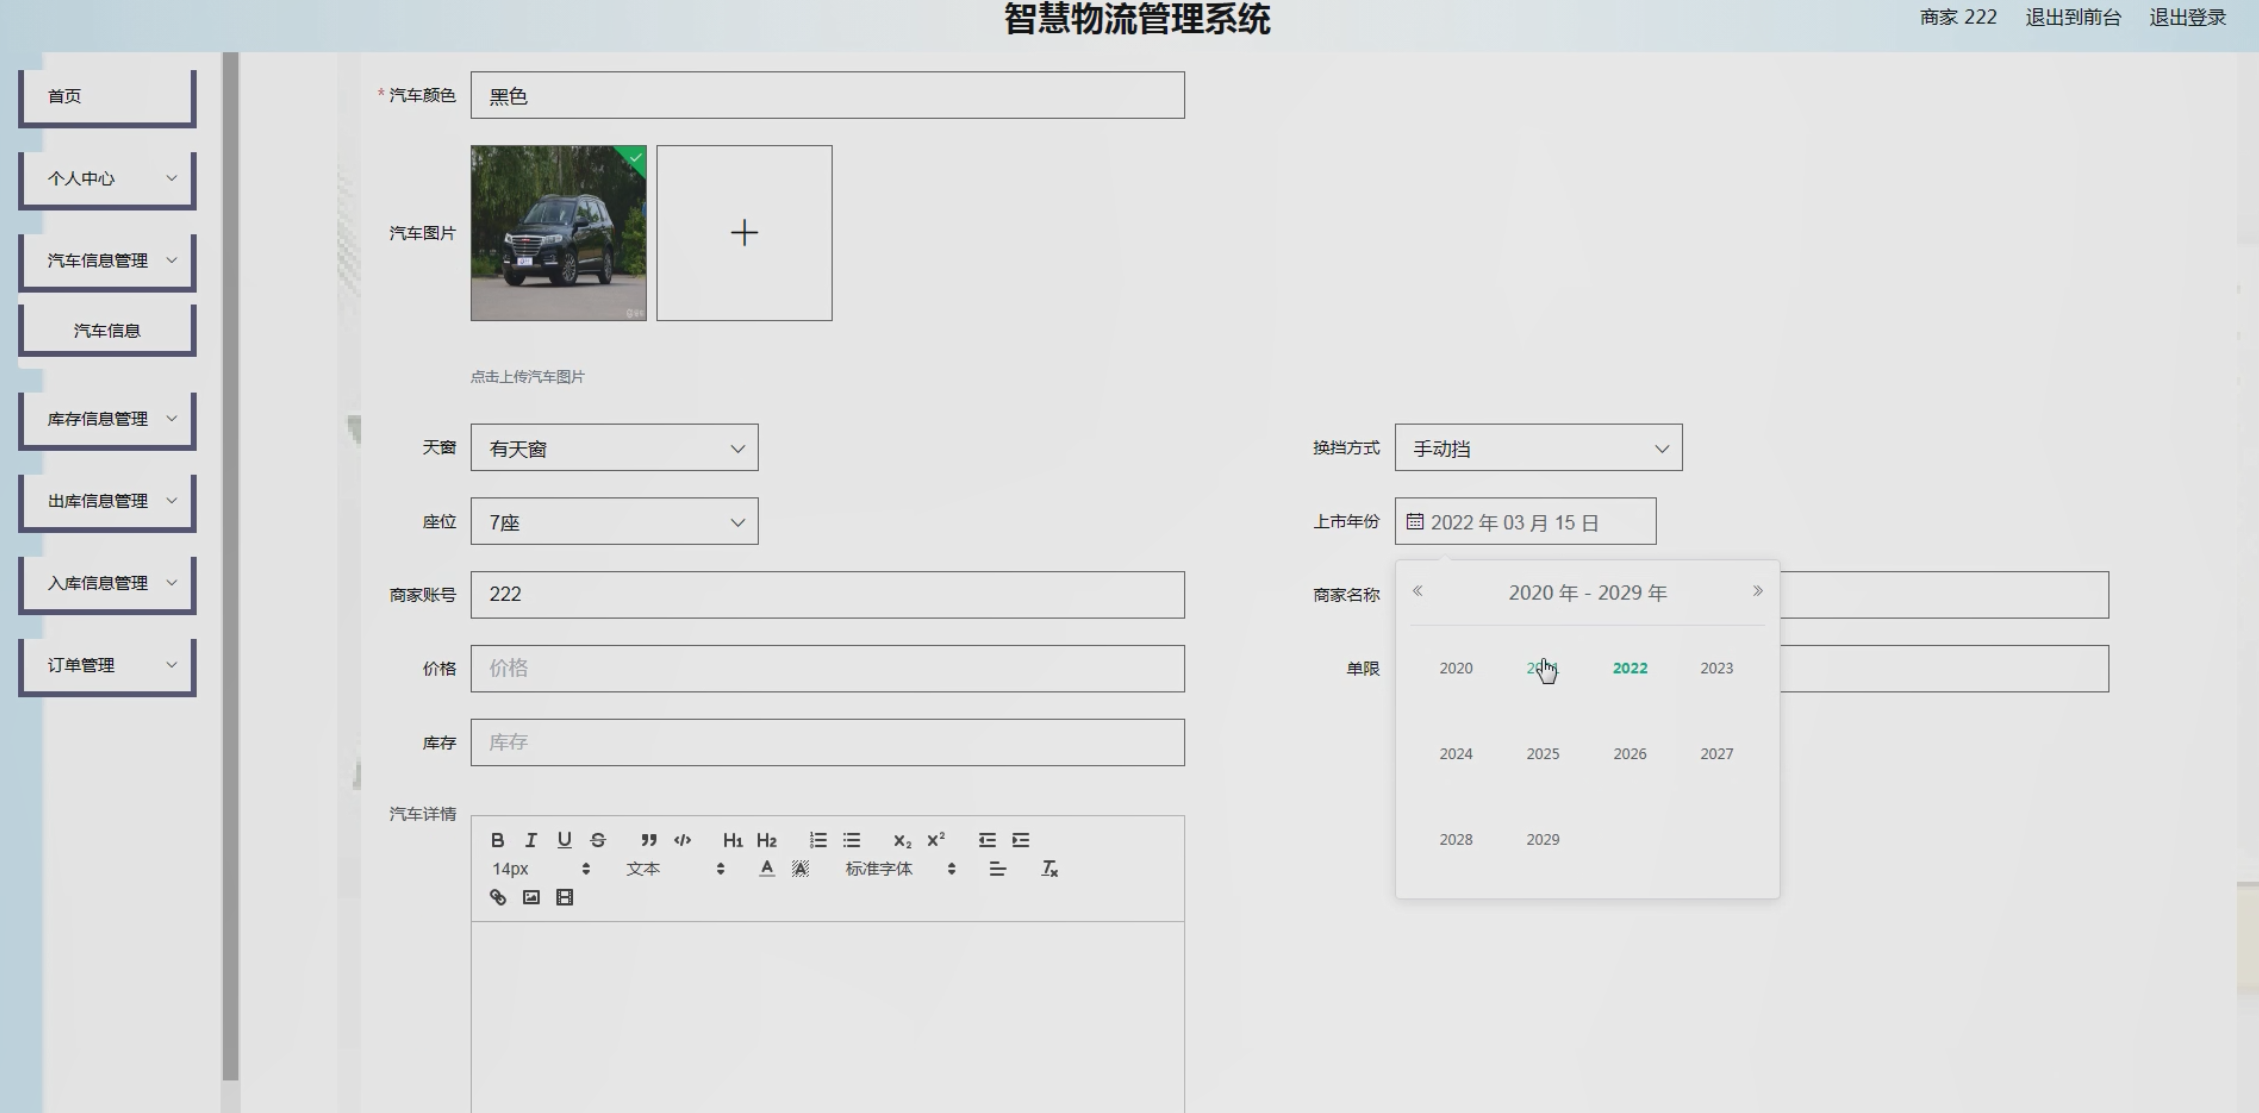Toggle underline formatting in editor

(564, 840)
